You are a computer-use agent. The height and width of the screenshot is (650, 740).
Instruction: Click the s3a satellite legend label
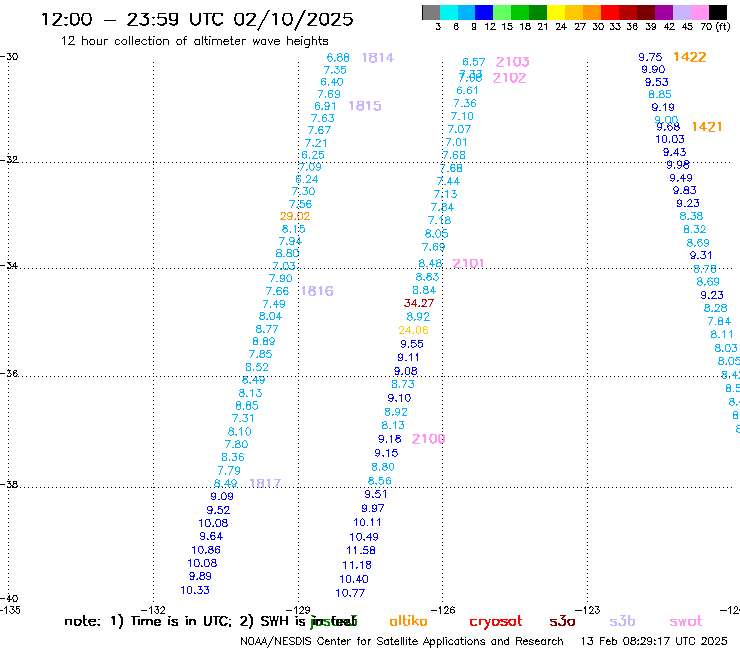[562, 621]
